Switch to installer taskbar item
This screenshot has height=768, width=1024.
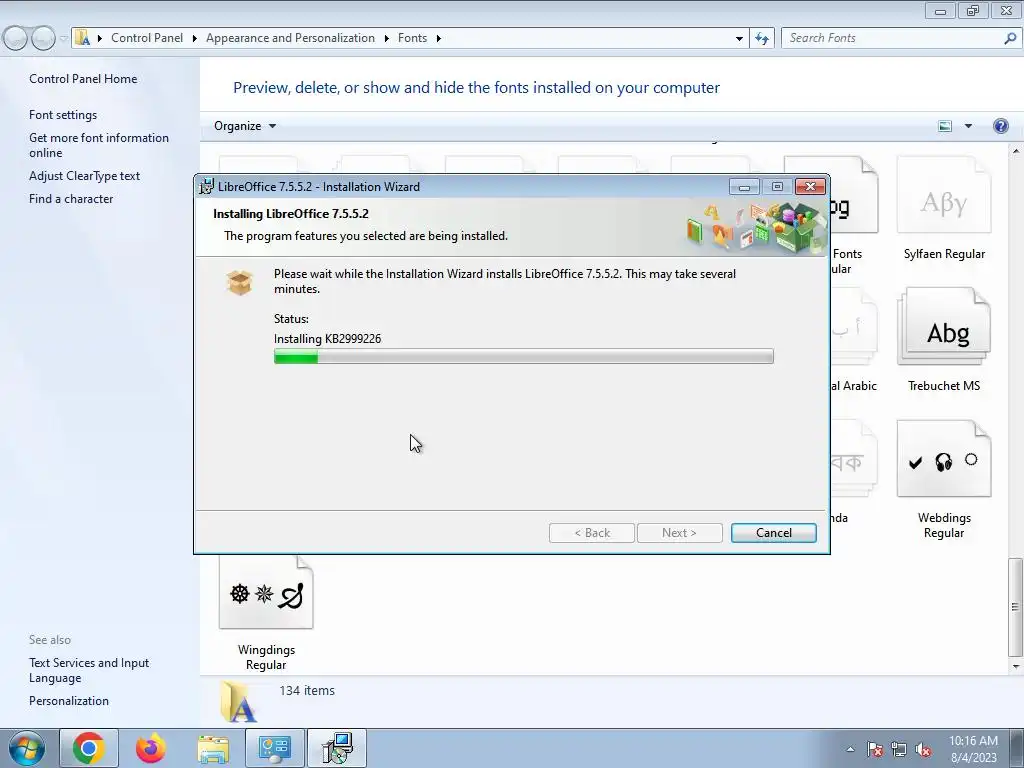(x=337, y=748)
